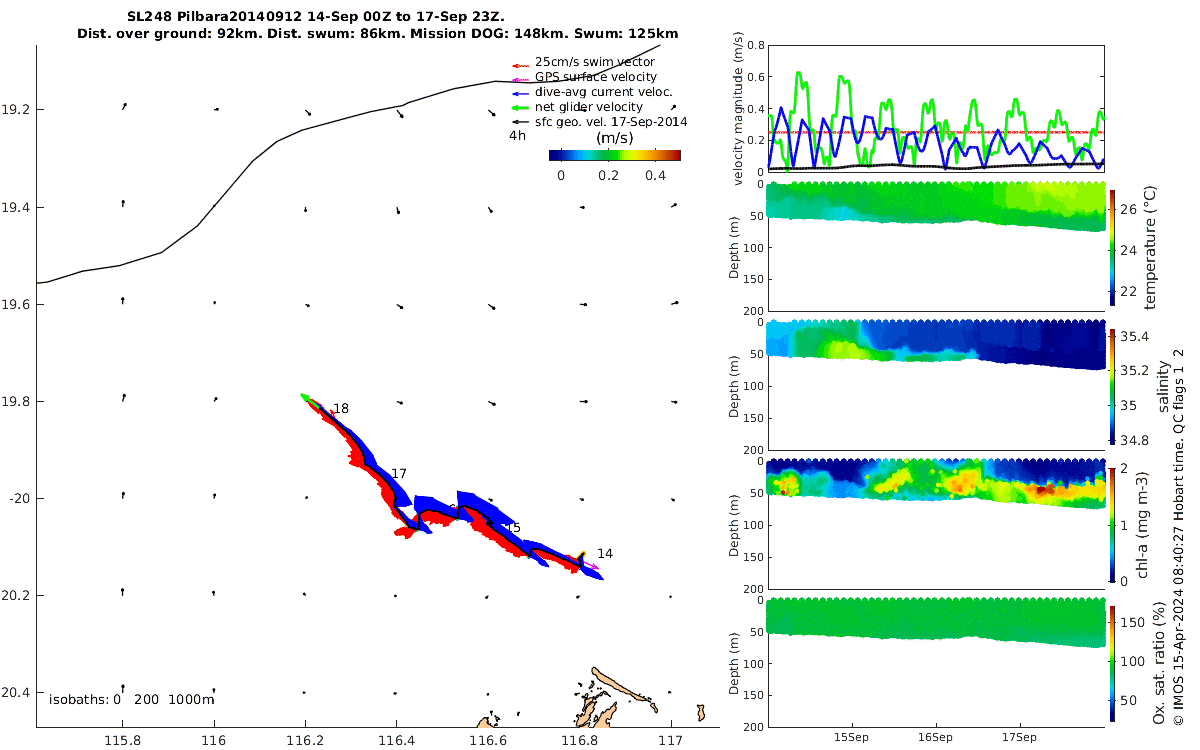Screen dimensions: 1200x750
Task: Click the 'velocity magnitude (m/s)' axis label
Action: click(739, 109)
